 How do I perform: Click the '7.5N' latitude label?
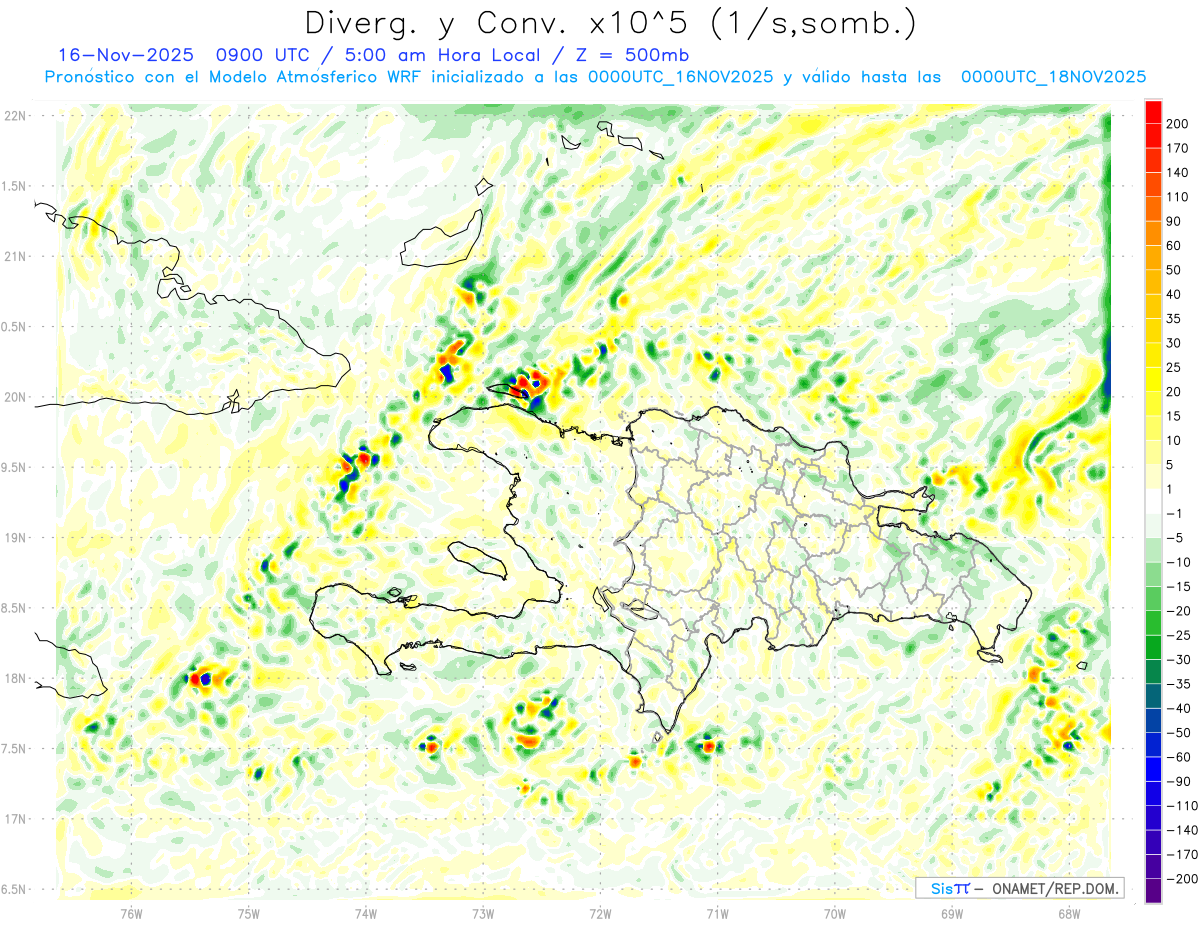(x=14, y=749)
